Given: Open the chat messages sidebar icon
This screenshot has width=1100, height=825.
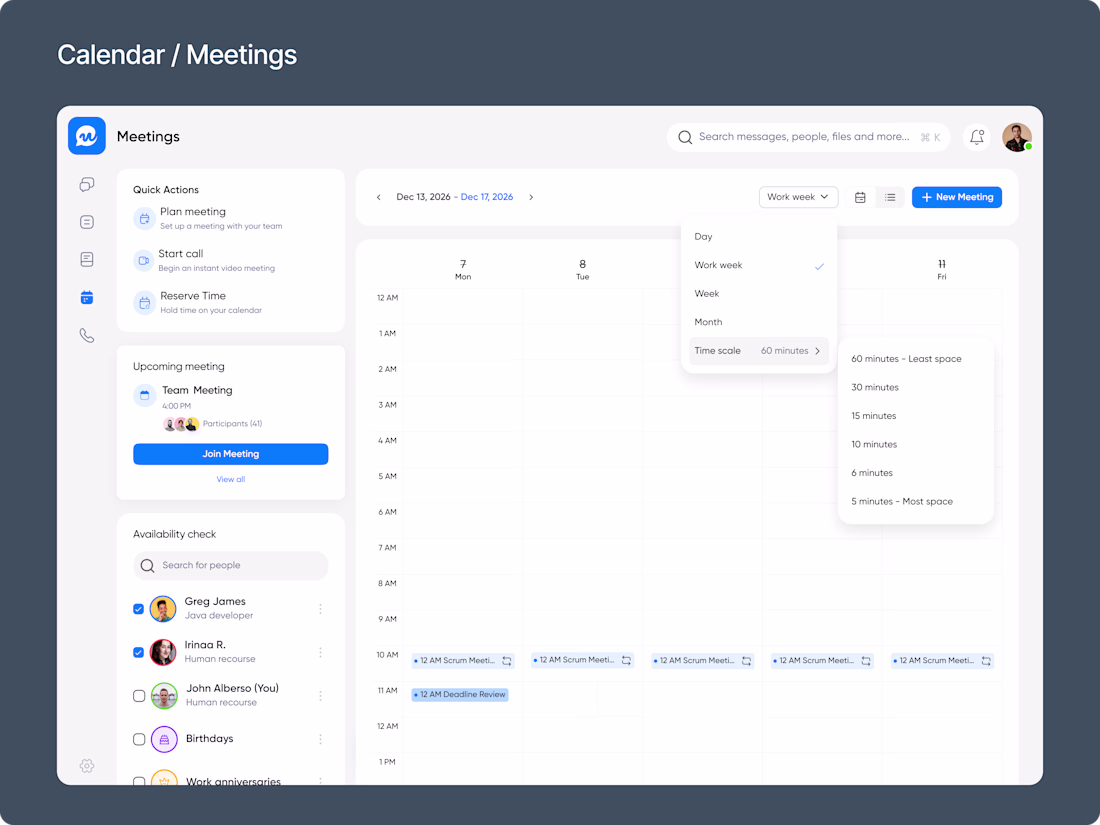Looking at the screenshot, I should 87,185.
